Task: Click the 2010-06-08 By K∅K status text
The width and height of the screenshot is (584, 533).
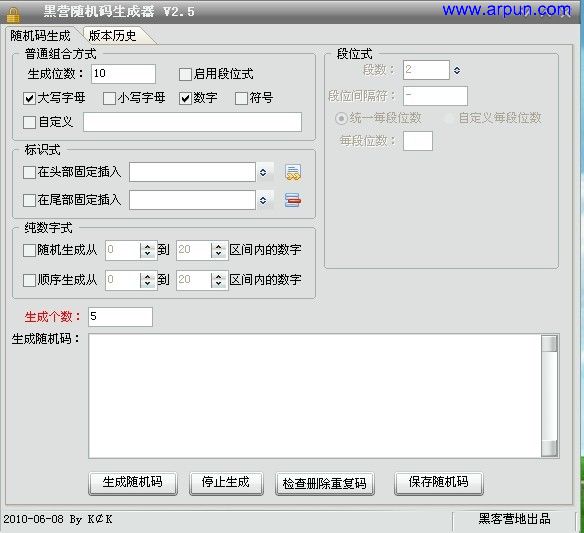Action: pos(58,519)
